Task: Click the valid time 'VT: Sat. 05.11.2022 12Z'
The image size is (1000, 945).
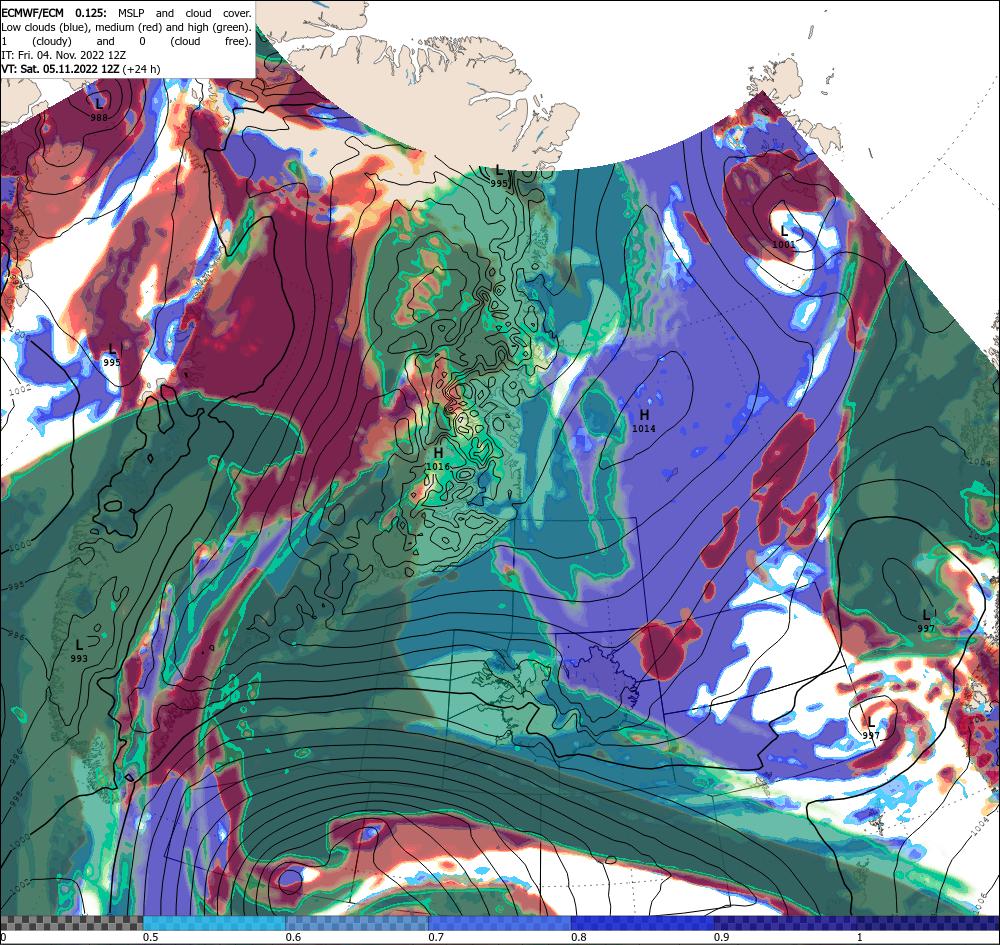Action: click(60, 69)
